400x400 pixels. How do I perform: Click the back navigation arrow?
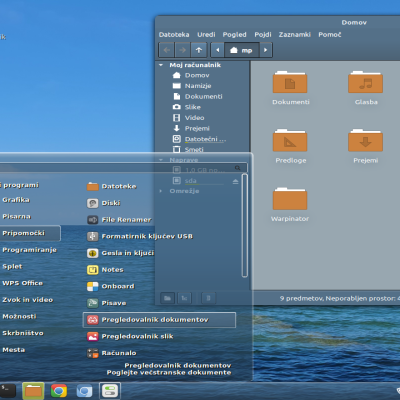[x=167, y=50]
